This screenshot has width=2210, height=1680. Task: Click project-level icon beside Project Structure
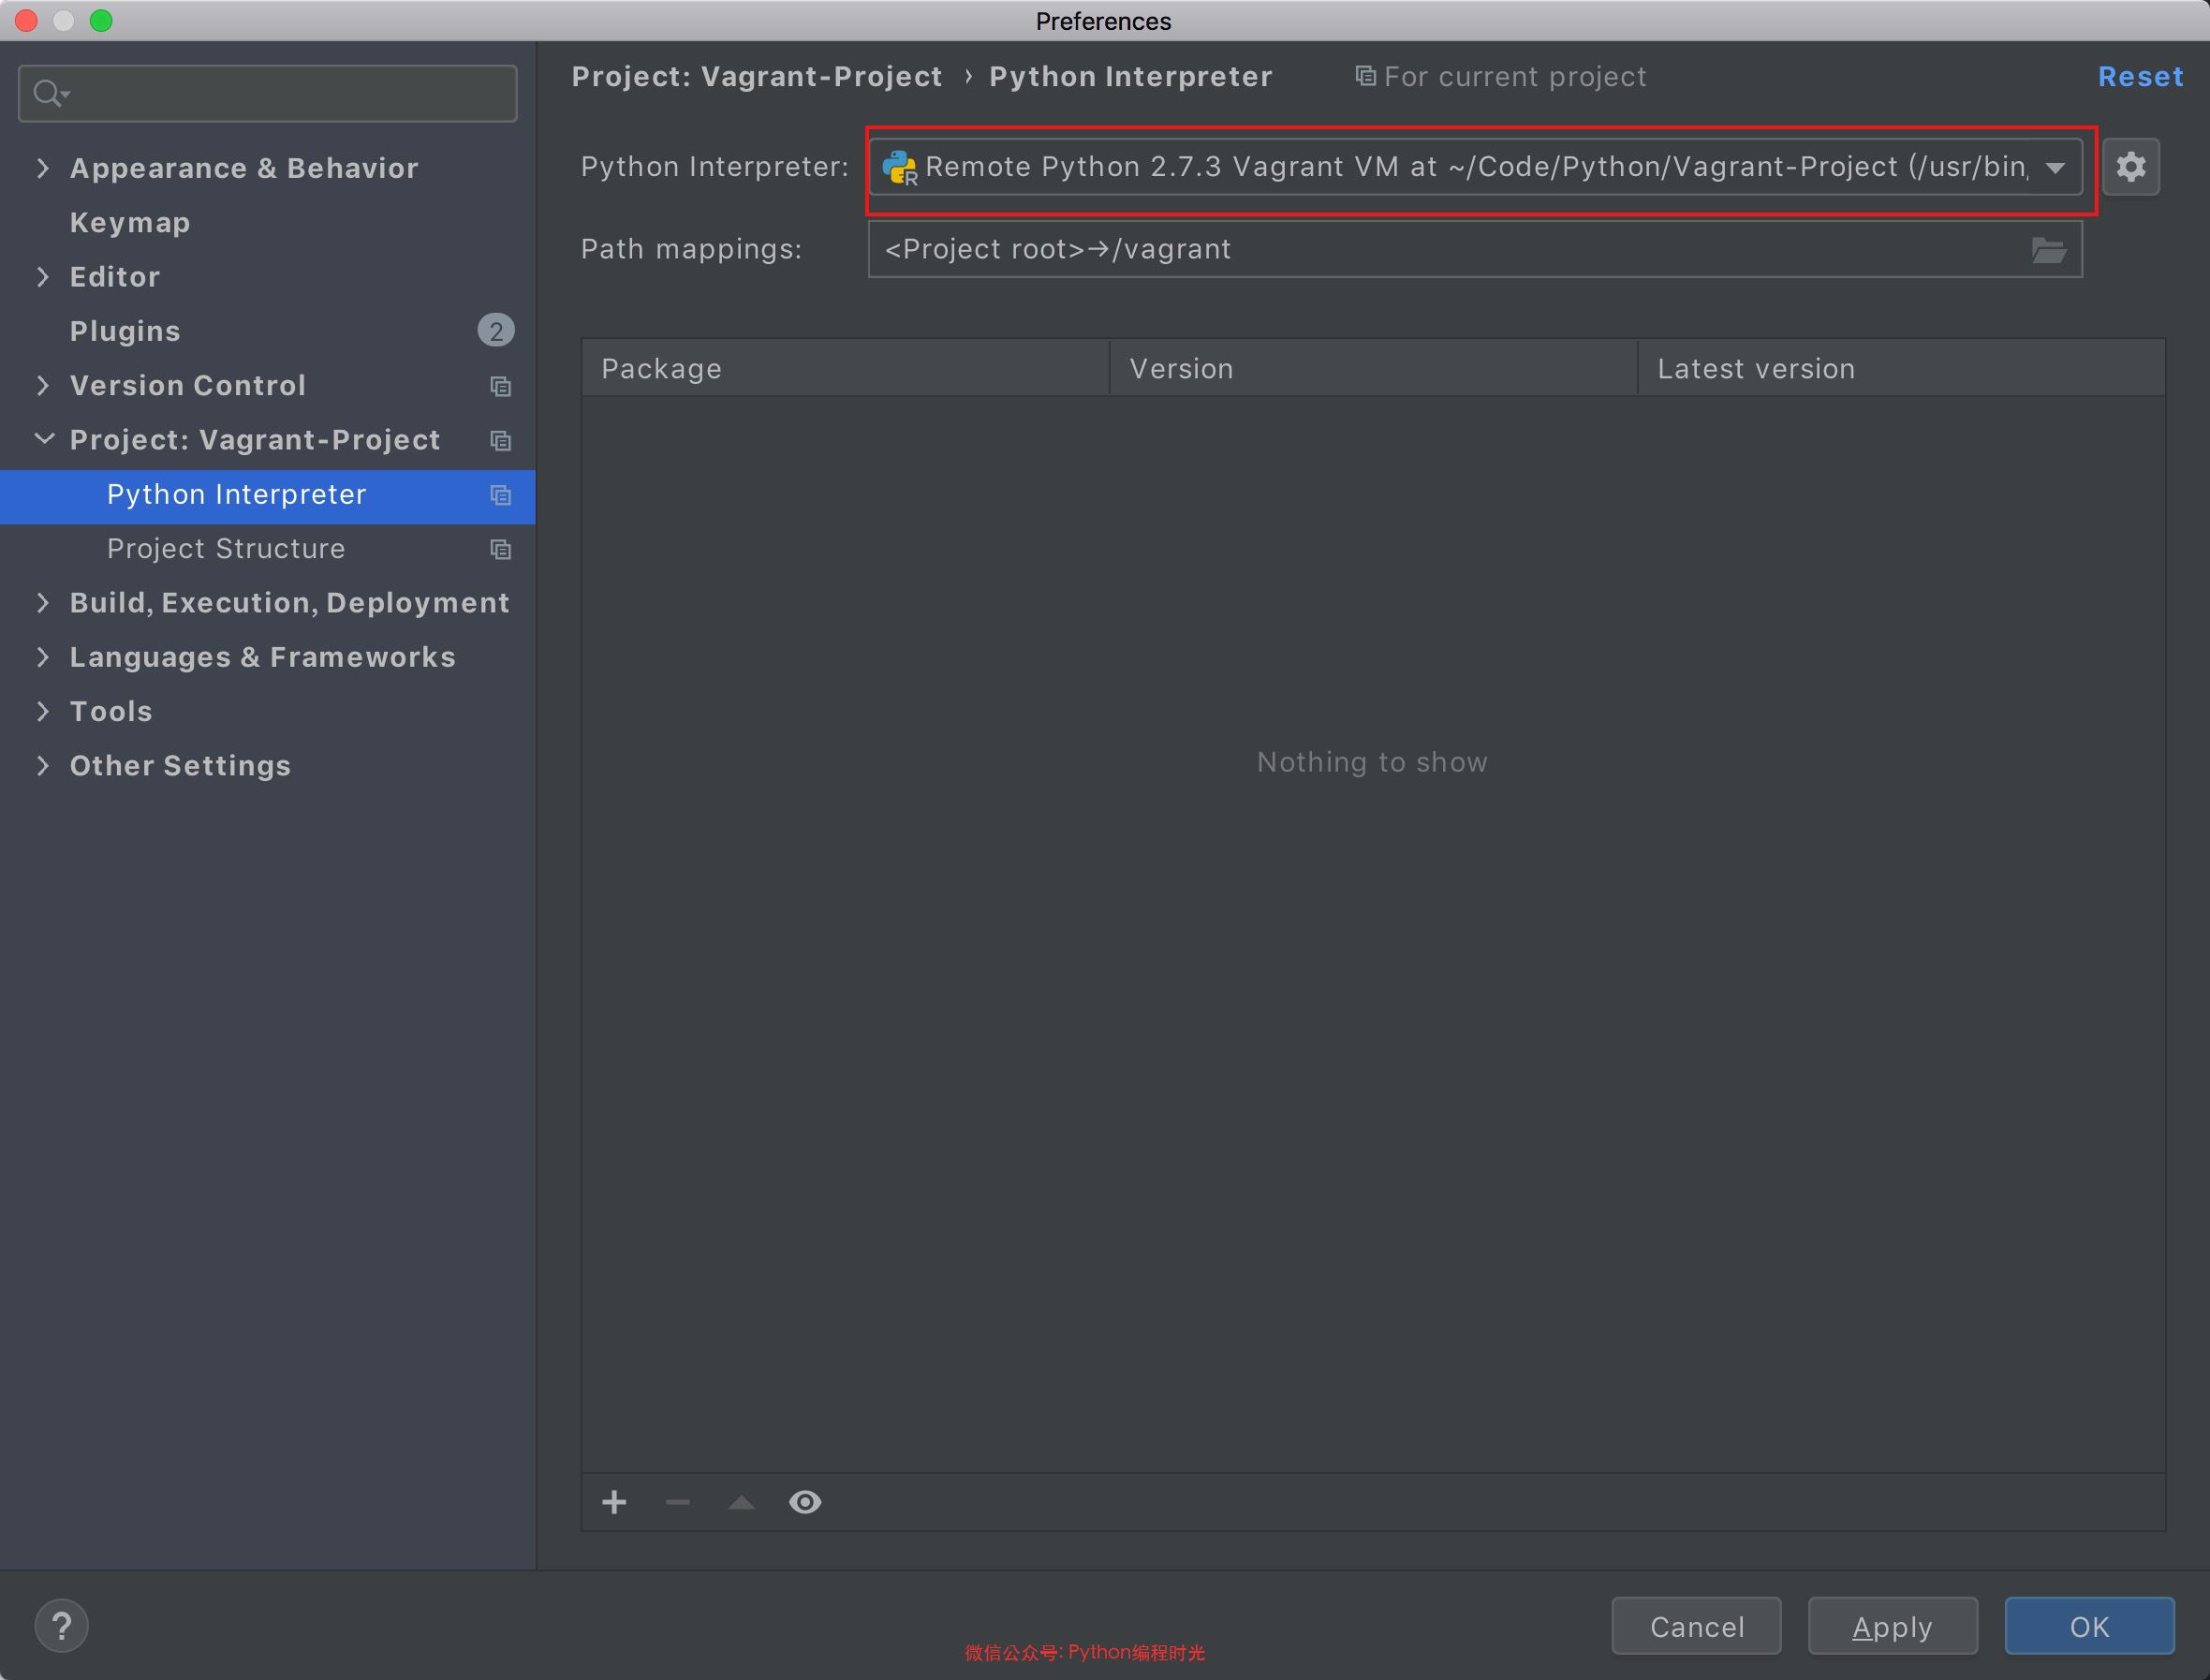(501, 549)
